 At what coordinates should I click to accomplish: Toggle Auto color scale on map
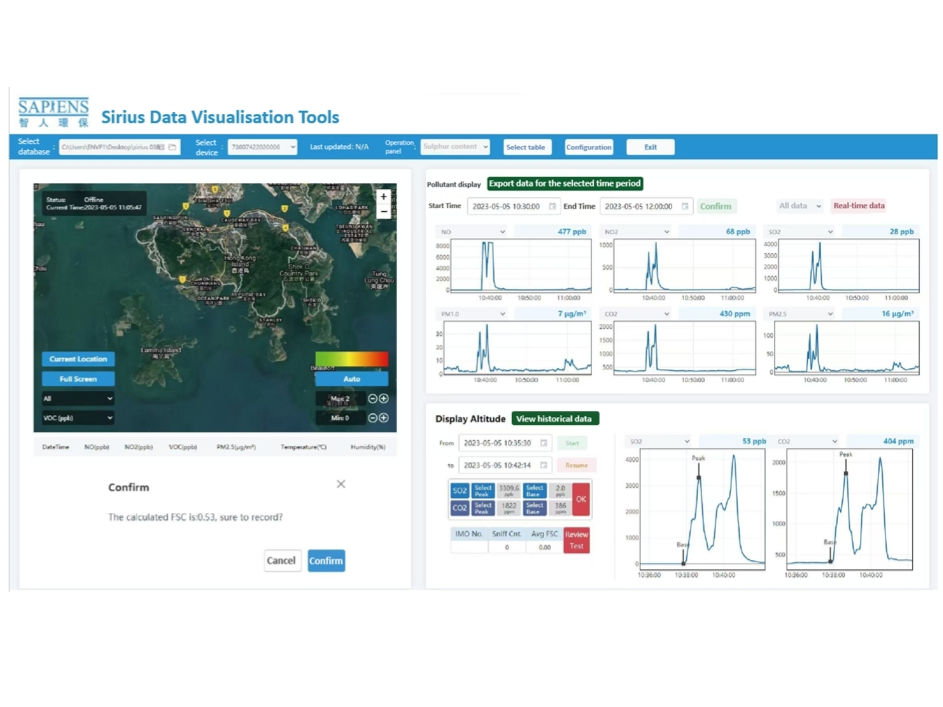[351, 379]
